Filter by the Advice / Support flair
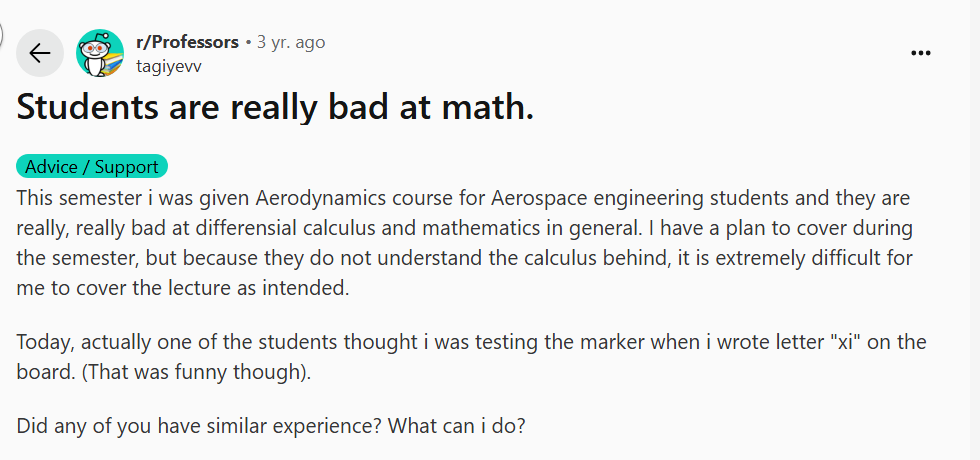Viewport: 980px width, 460px height. [x=92, y=167]
